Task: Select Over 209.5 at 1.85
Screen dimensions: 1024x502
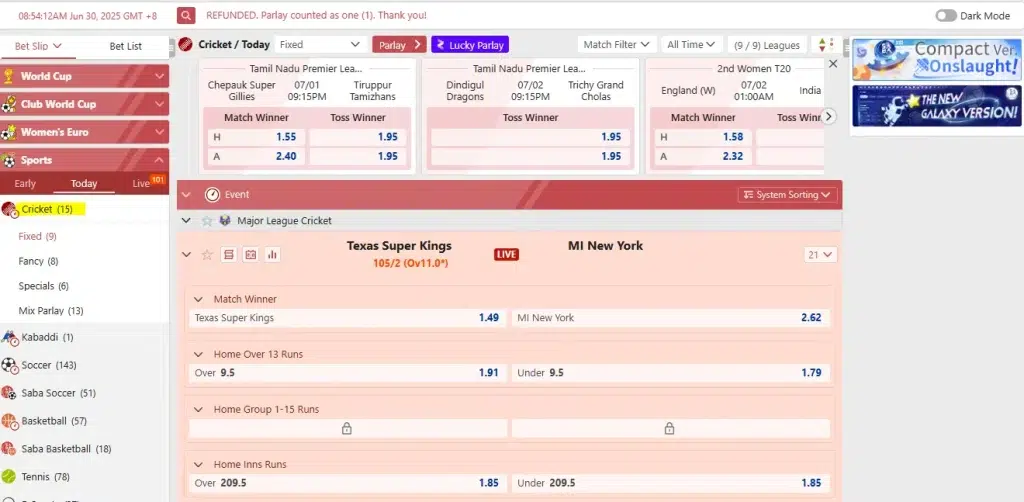Action: pyautogui.click(x=347, y=483)
